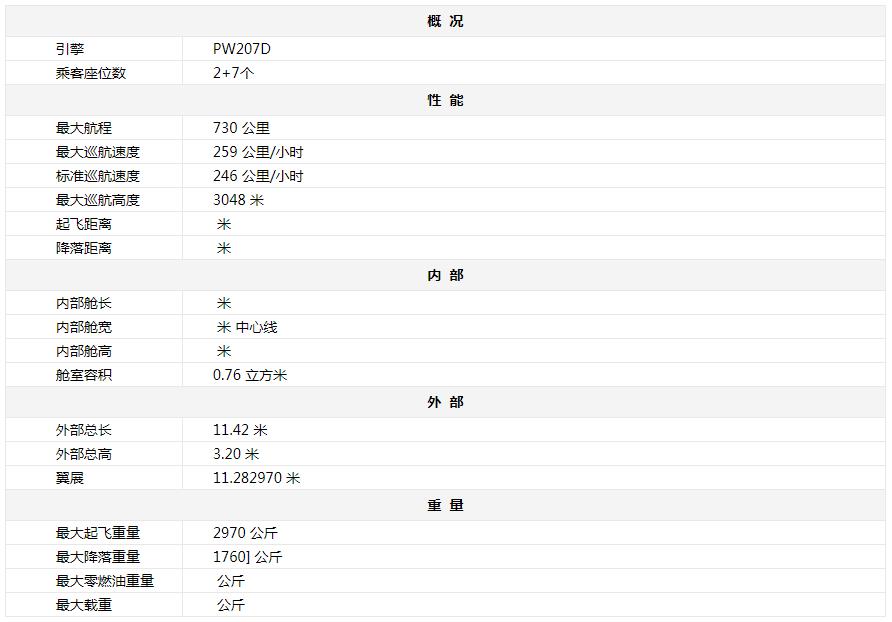Viewport: 892px width, 622px height.
Task: Select the 11.42 米 overall length value
Action: (240, 430)
